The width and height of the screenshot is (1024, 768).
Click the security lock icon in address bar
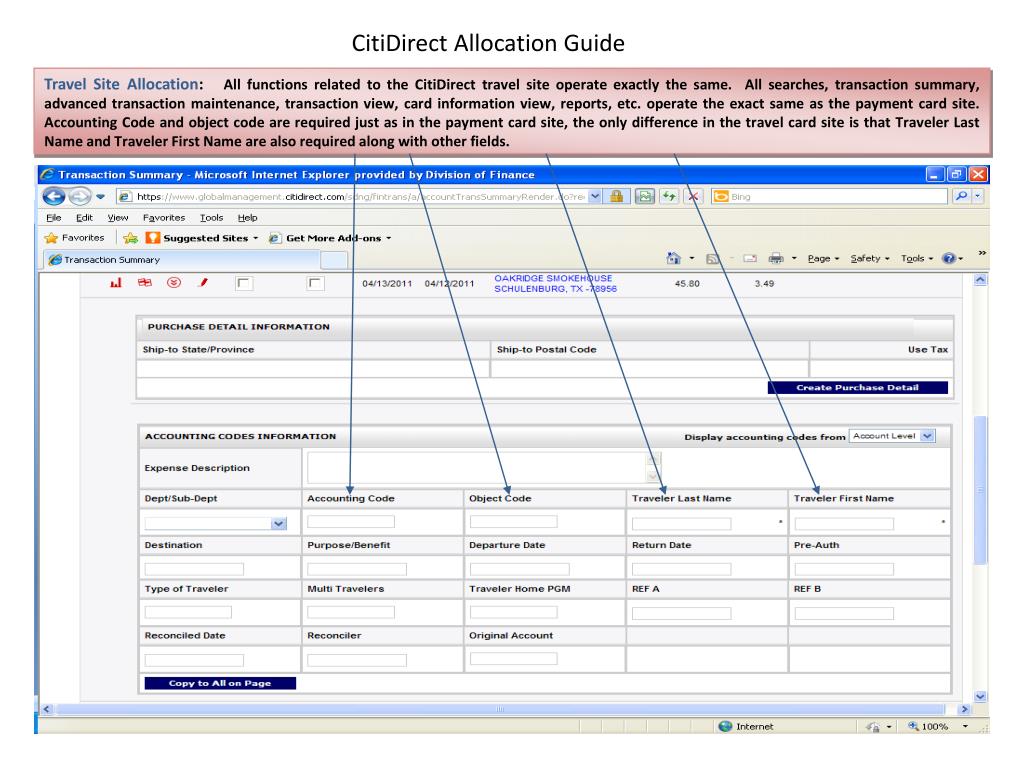pos(616,196)
